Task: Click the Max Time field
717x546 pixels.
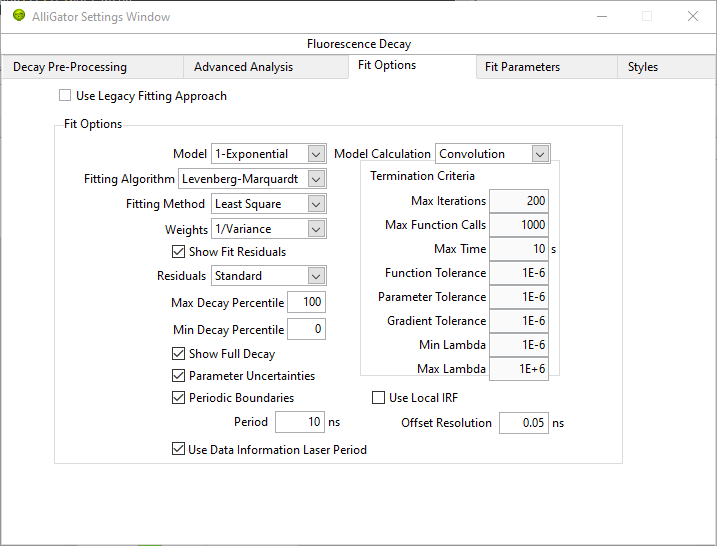Action: tap(519, 249)
